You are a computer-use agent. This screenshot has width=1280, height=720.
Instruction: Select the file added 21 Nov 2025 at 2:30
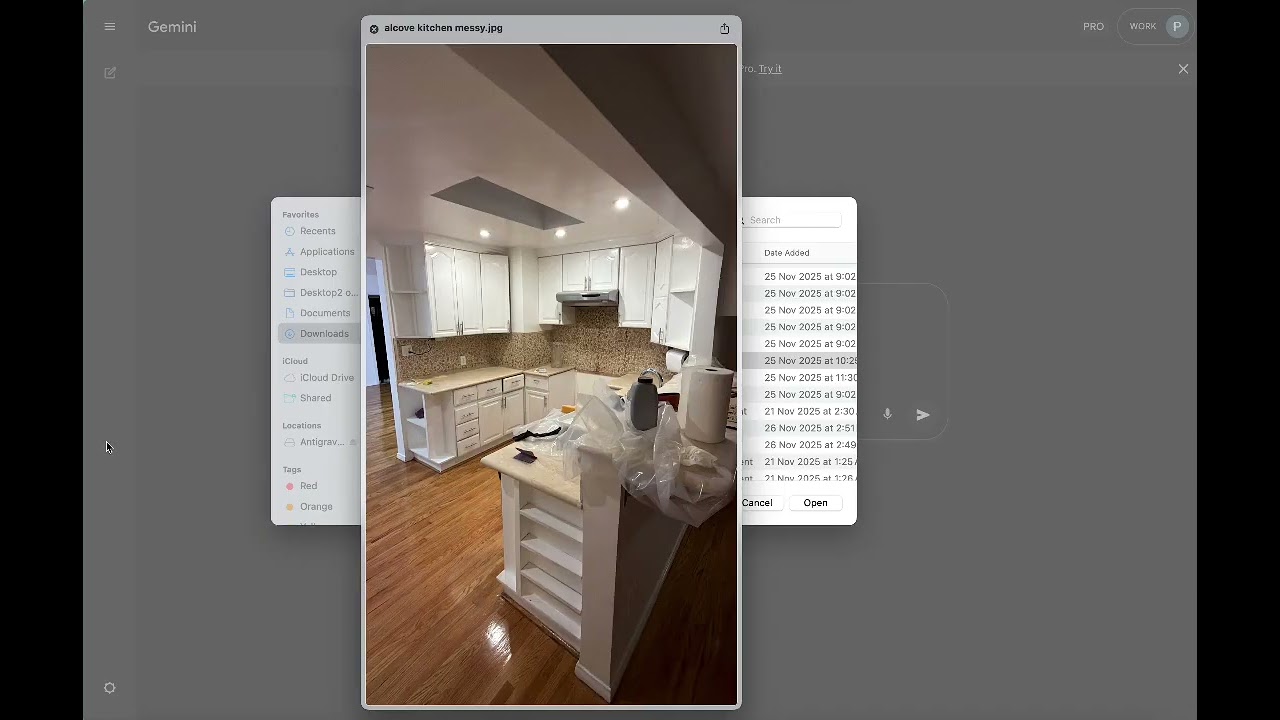point(799,411)
